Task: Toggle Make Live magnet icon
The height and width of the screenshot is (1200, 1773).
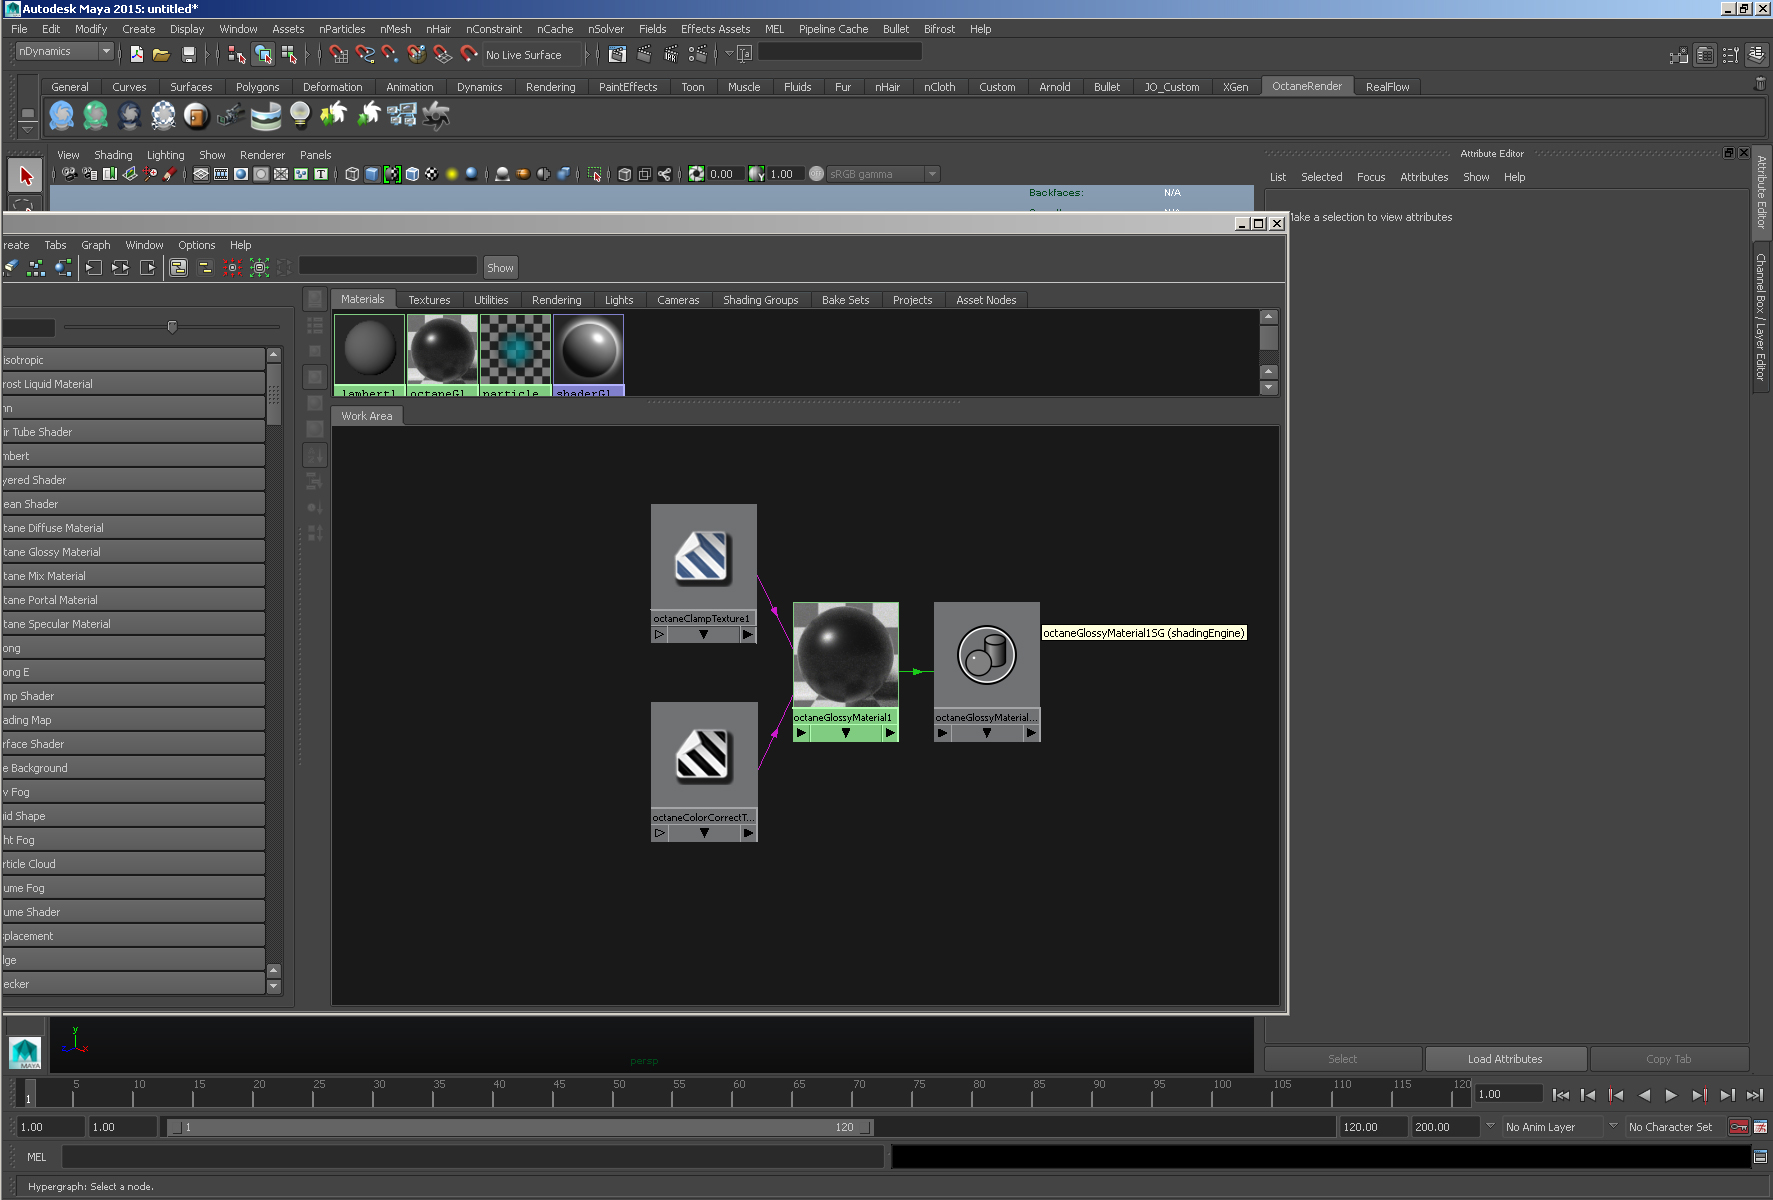Action: click(x=469, y=54)
